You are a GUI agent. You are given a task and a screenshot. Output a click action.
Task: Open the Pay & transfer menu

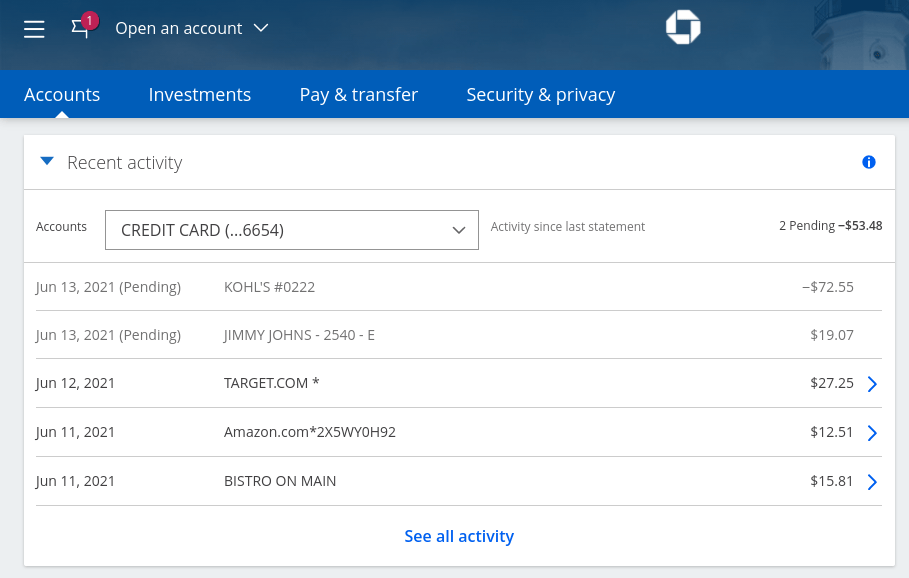tap(358, 95)
